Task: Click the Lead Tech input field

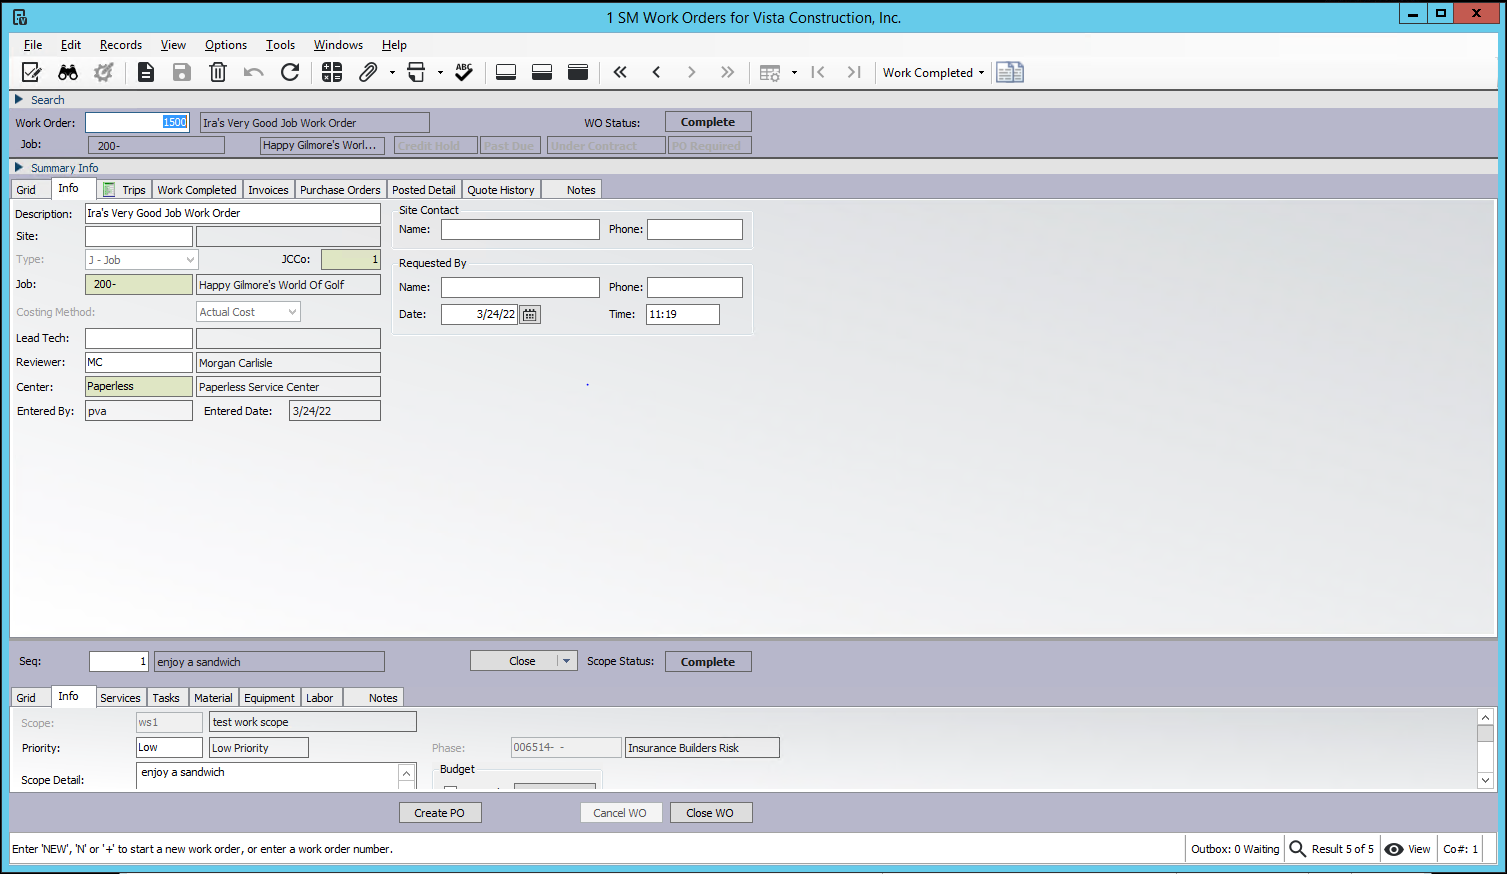Action: point(139,338)
